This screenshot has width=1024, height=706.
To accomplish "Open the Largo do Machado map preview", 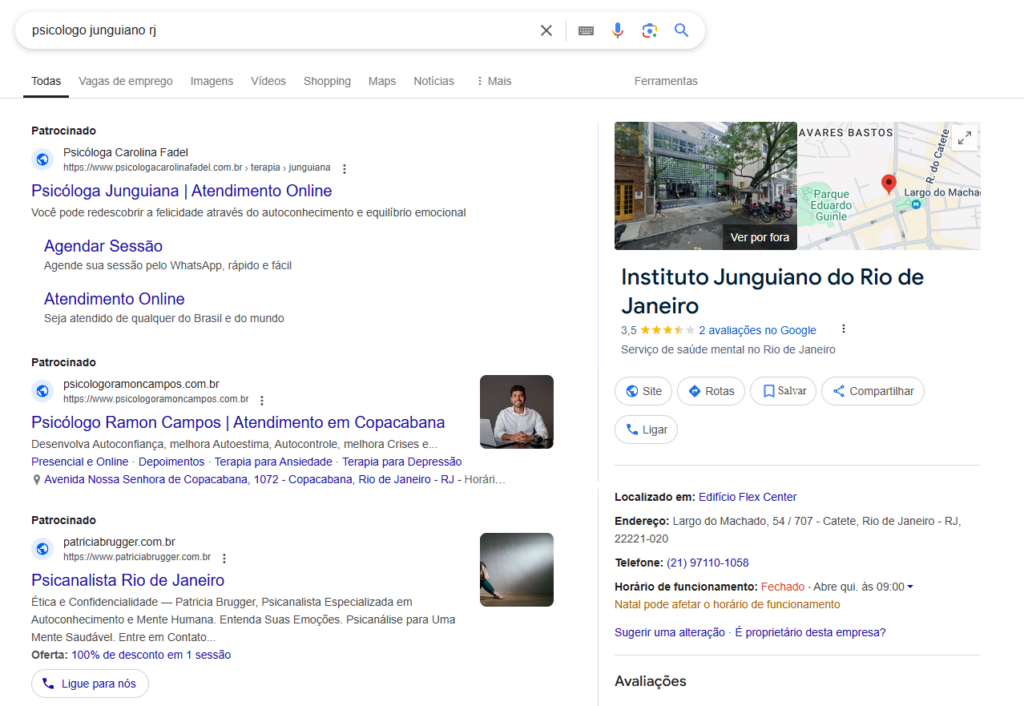I will click(x=889, y=185).
